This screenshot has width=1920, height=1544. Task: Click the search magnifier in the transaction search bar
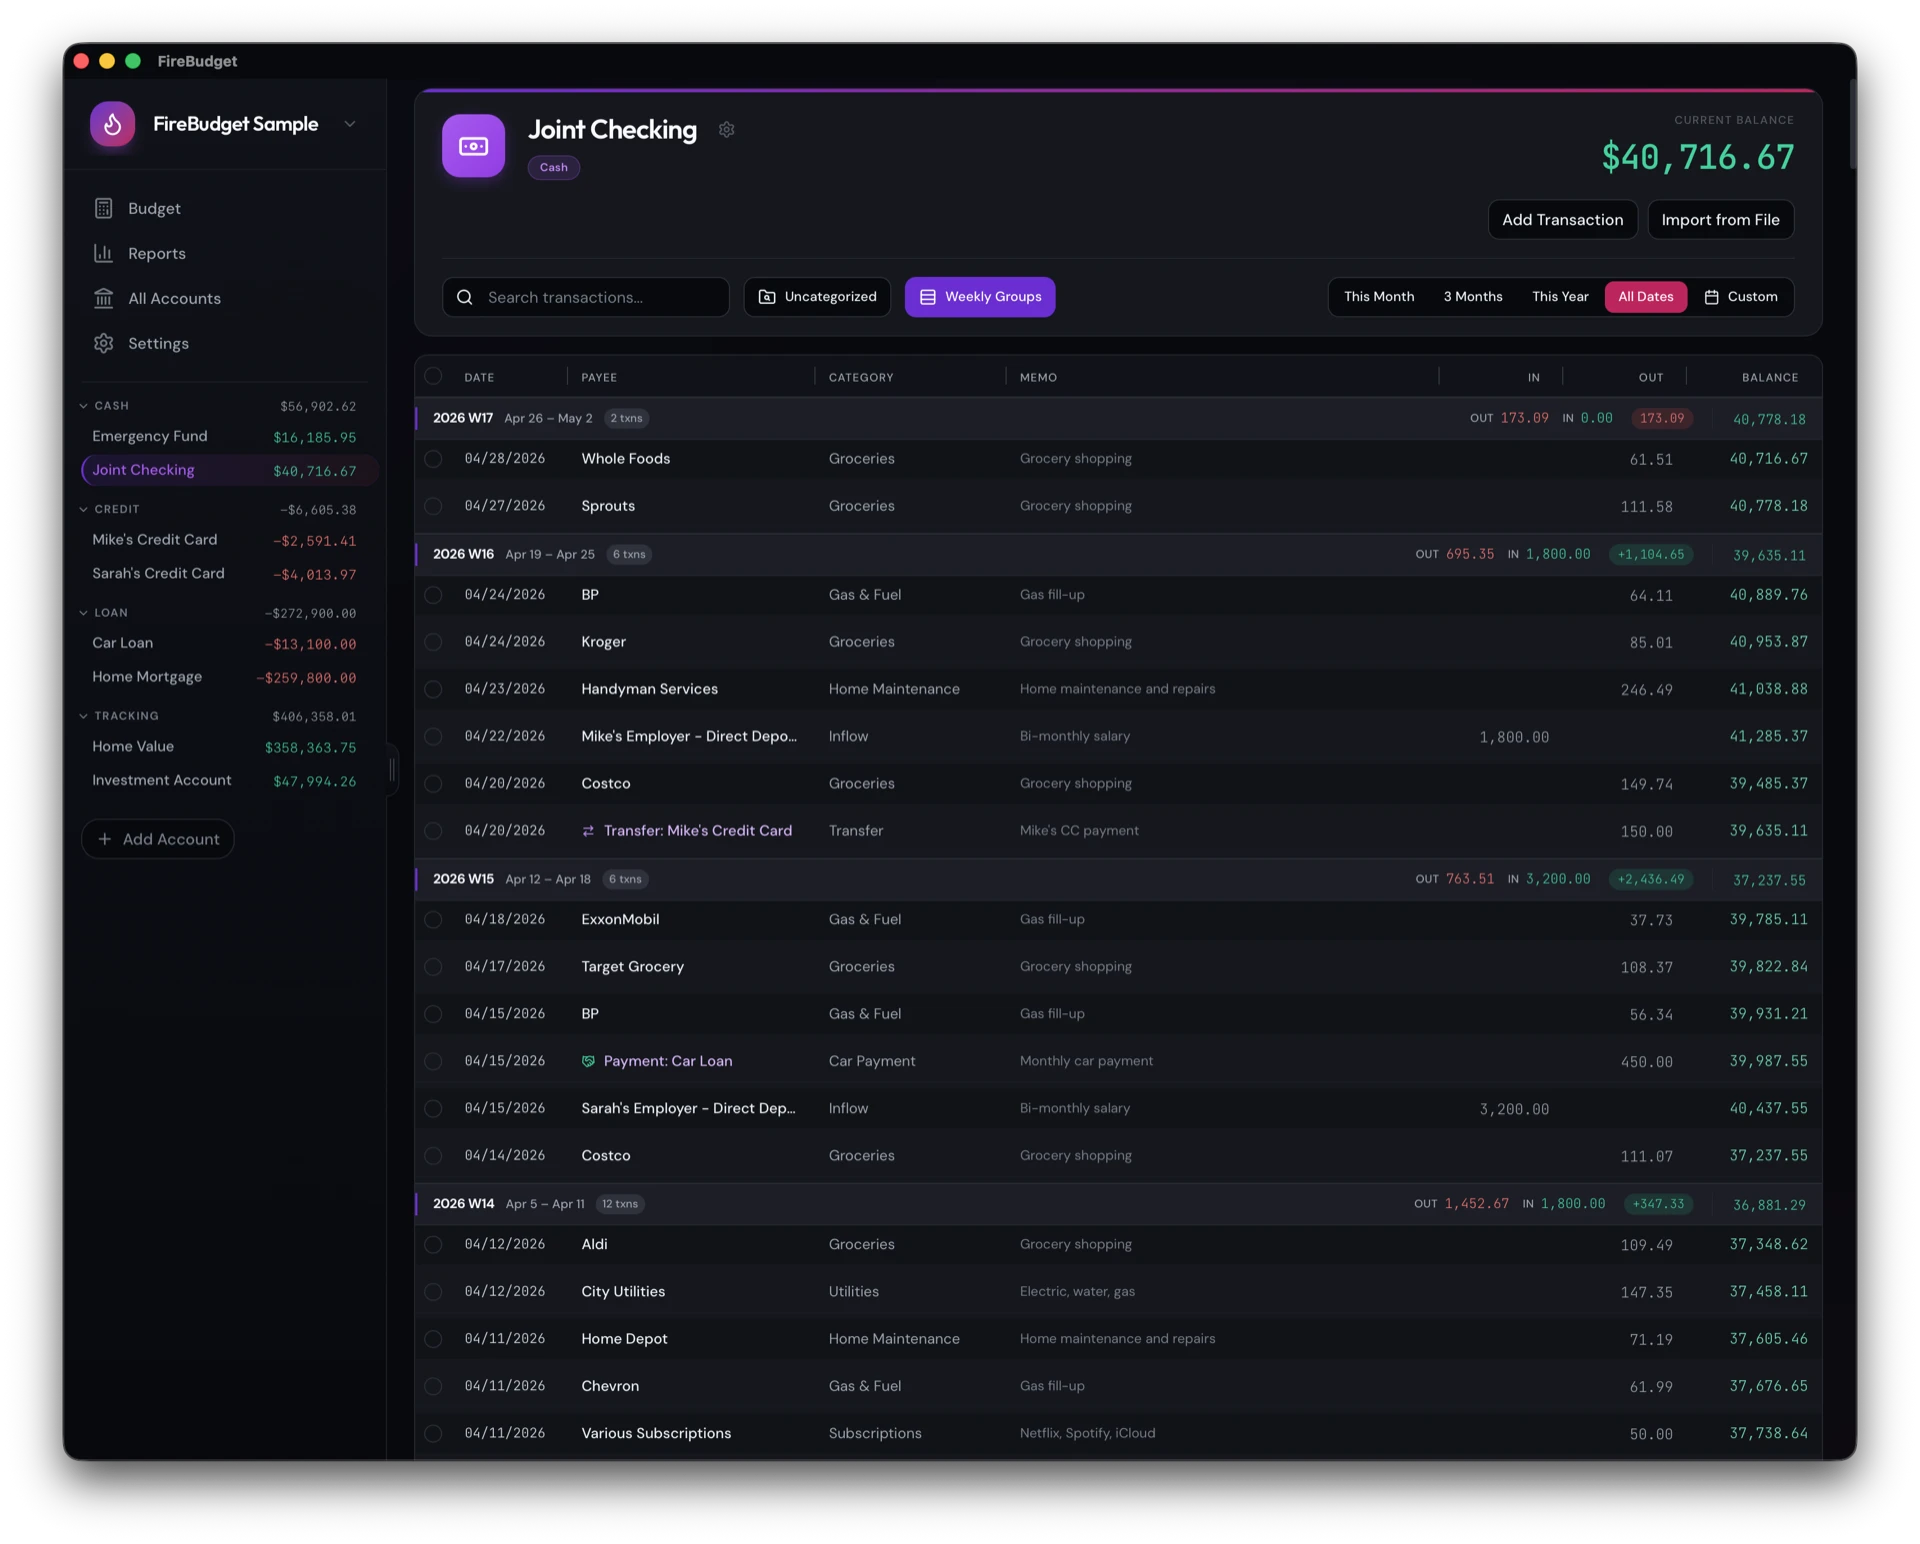point(464,297)
